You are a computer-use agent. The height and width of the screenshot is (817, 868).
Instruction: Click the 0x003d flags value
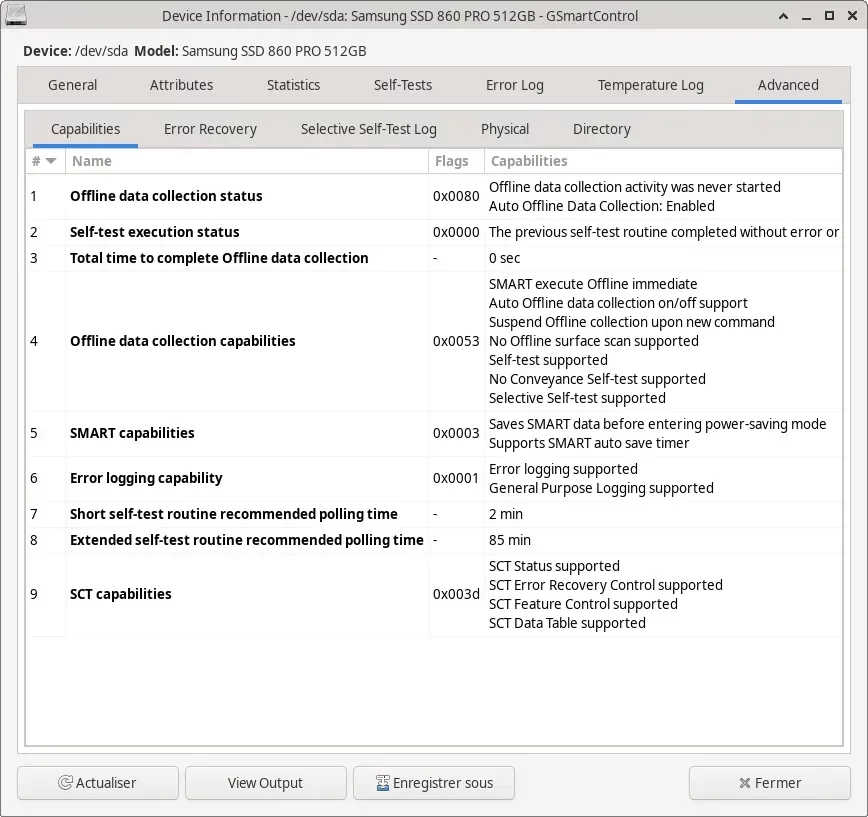click(456, 594)
